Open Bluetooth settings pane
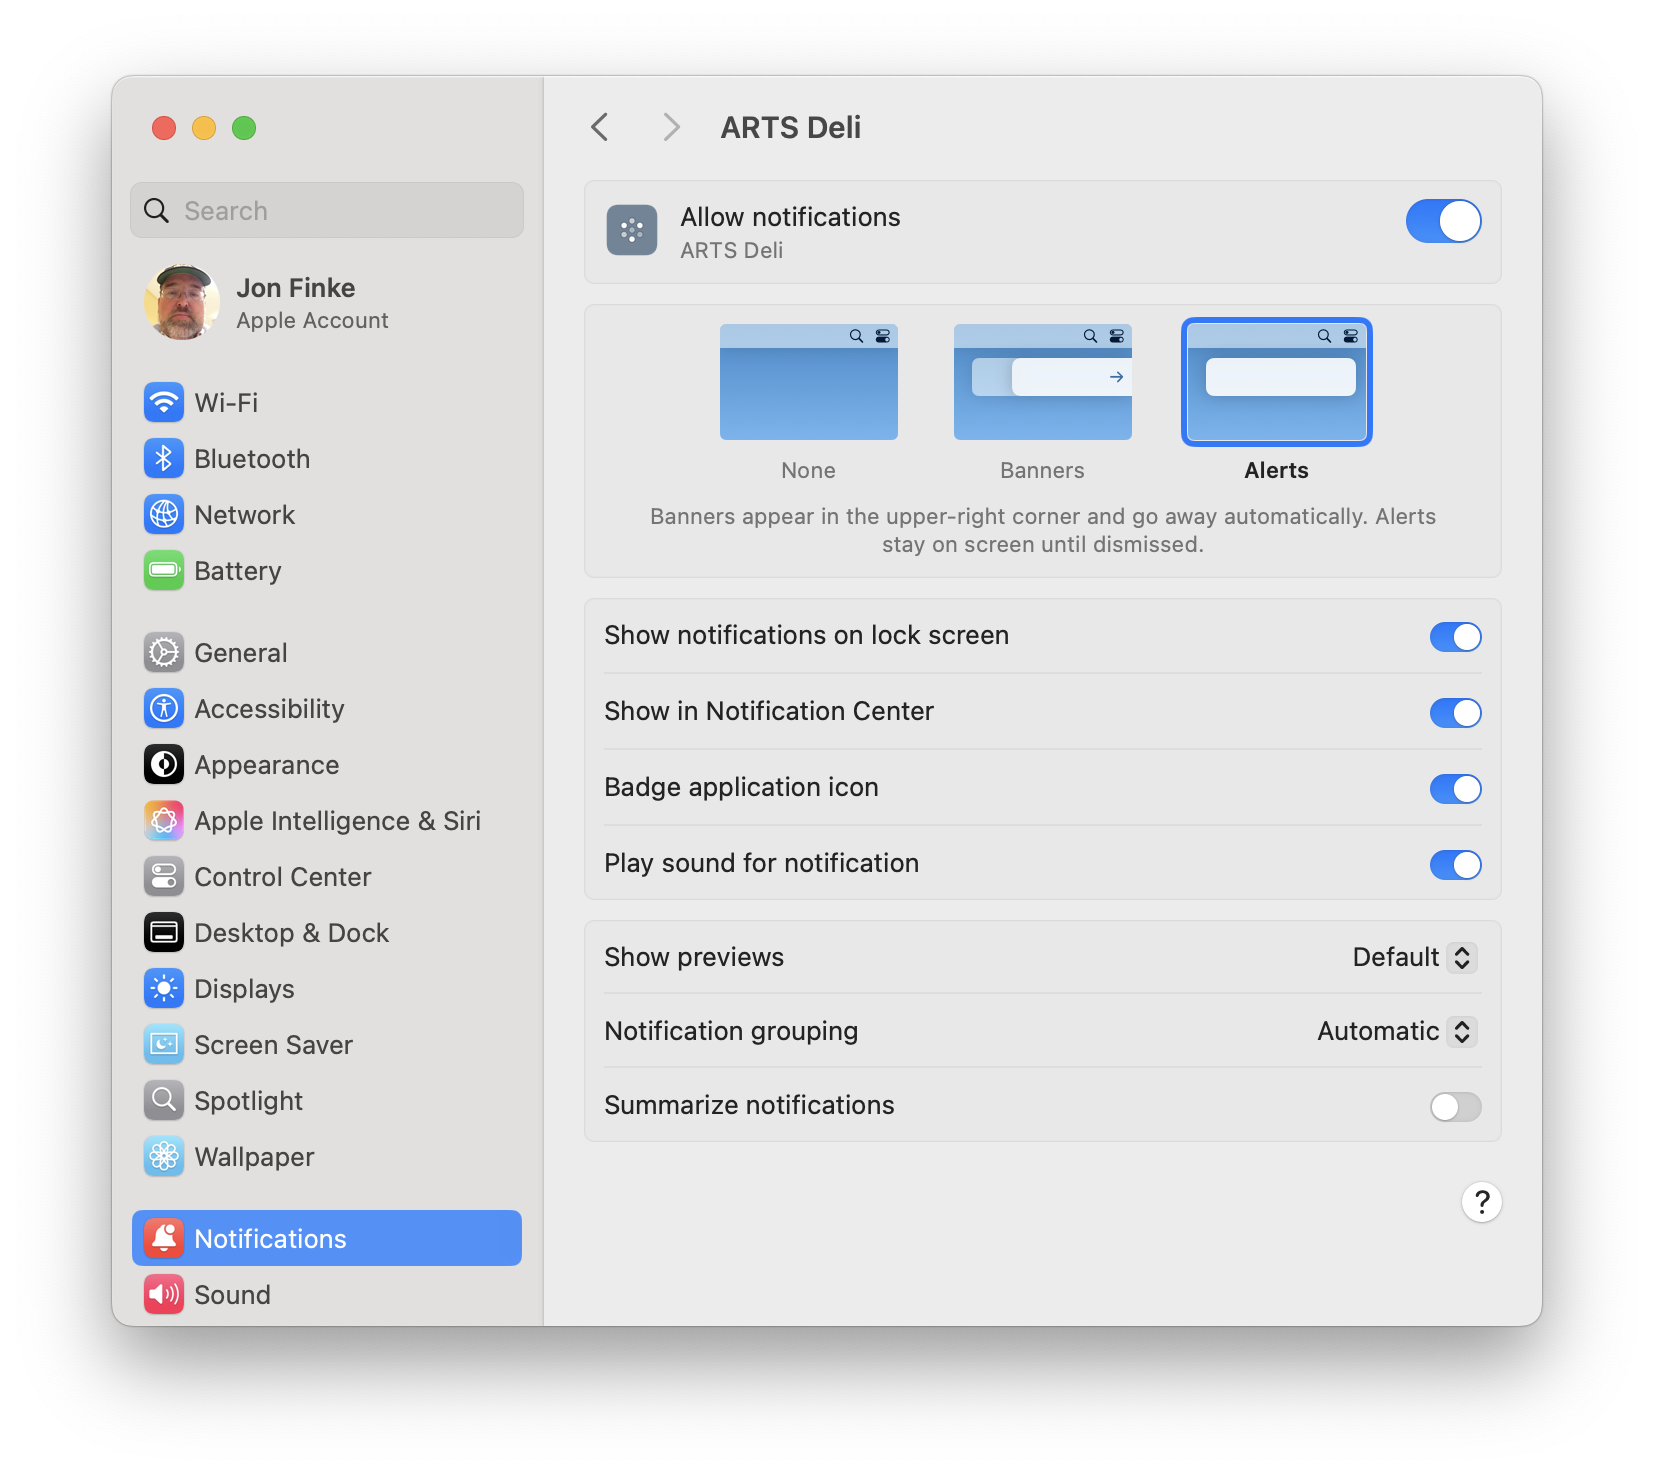 327,459
